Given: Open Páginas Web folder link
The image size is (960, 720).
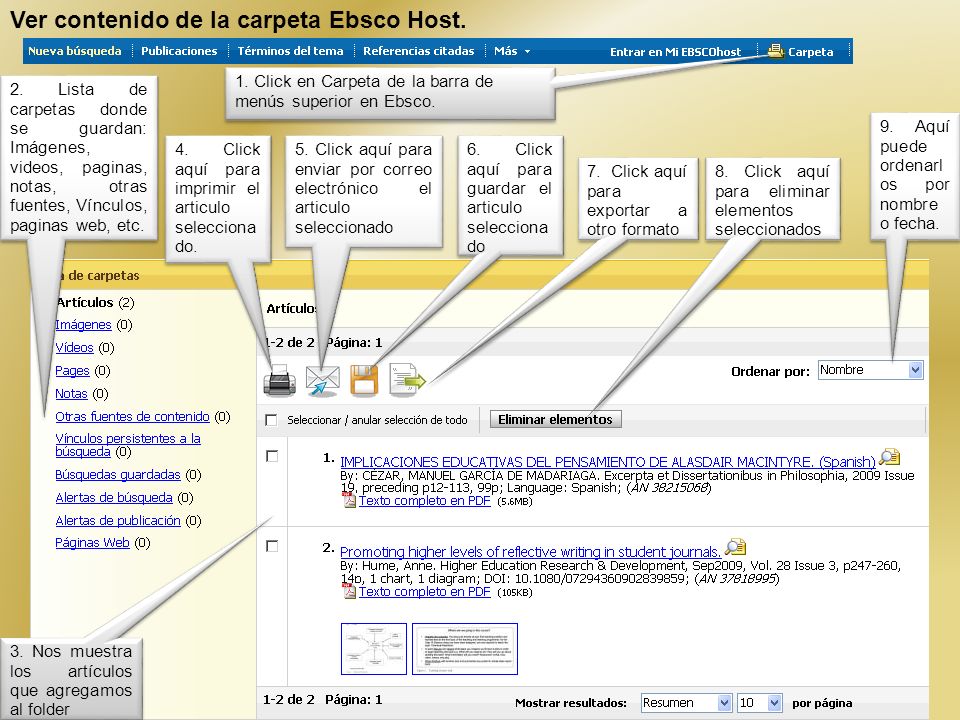Looking at the screenshot, I should point(92,542).
